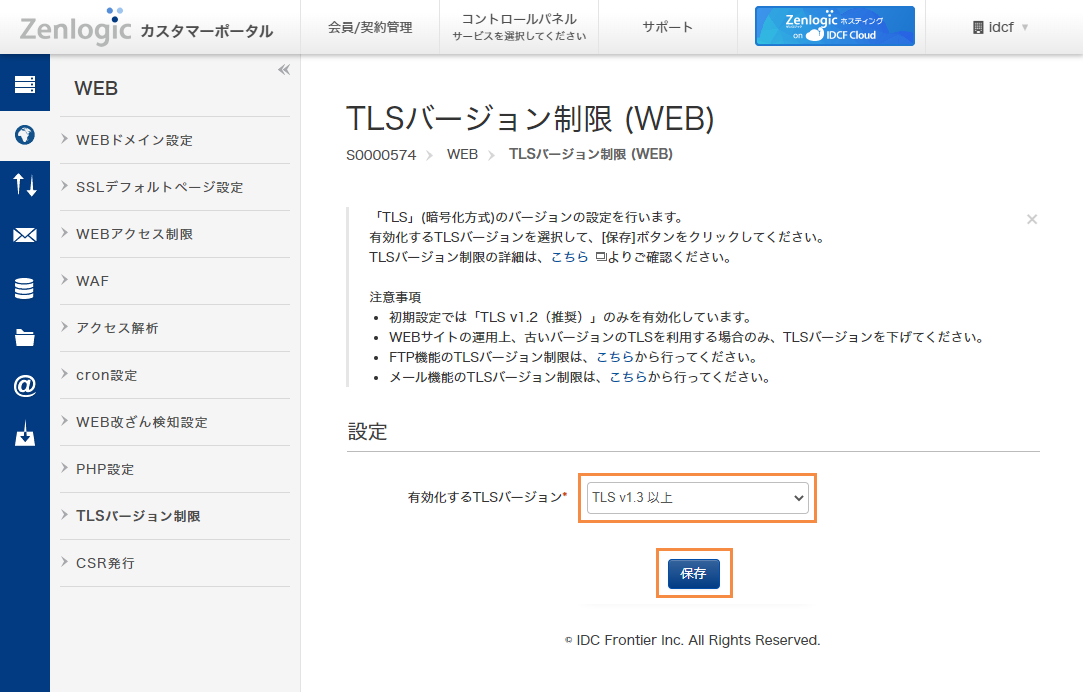This screenshot has height=692, width=1083.
Task: Follow the FTP TLS restriction こちら link
Action: pos(615,357)
